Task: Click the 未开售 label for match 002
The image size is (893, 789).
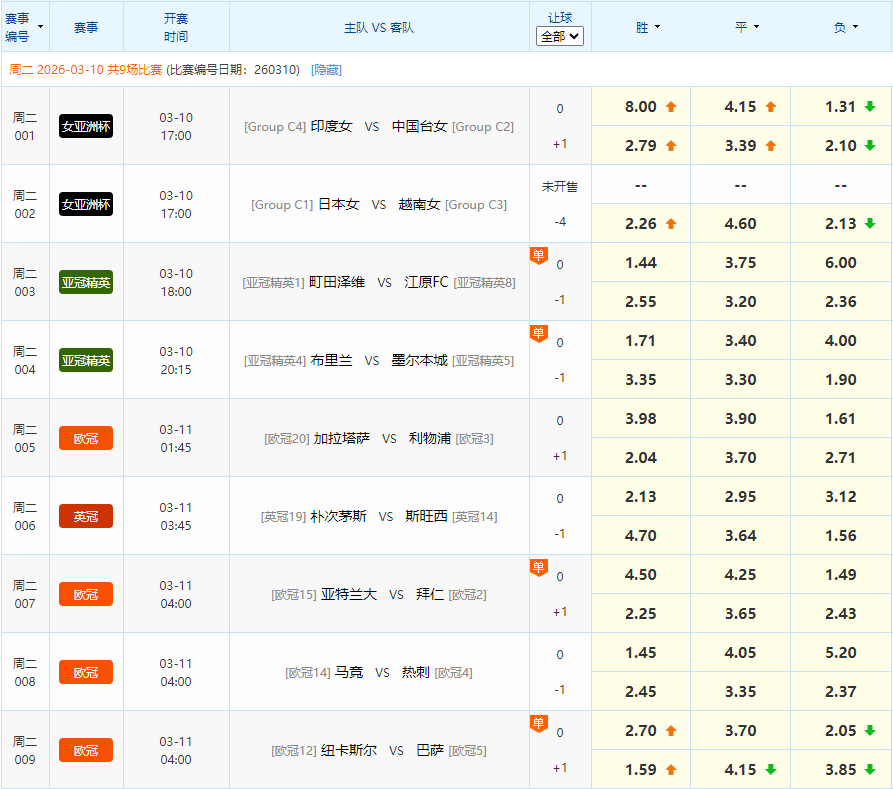Action: [560, 186]
